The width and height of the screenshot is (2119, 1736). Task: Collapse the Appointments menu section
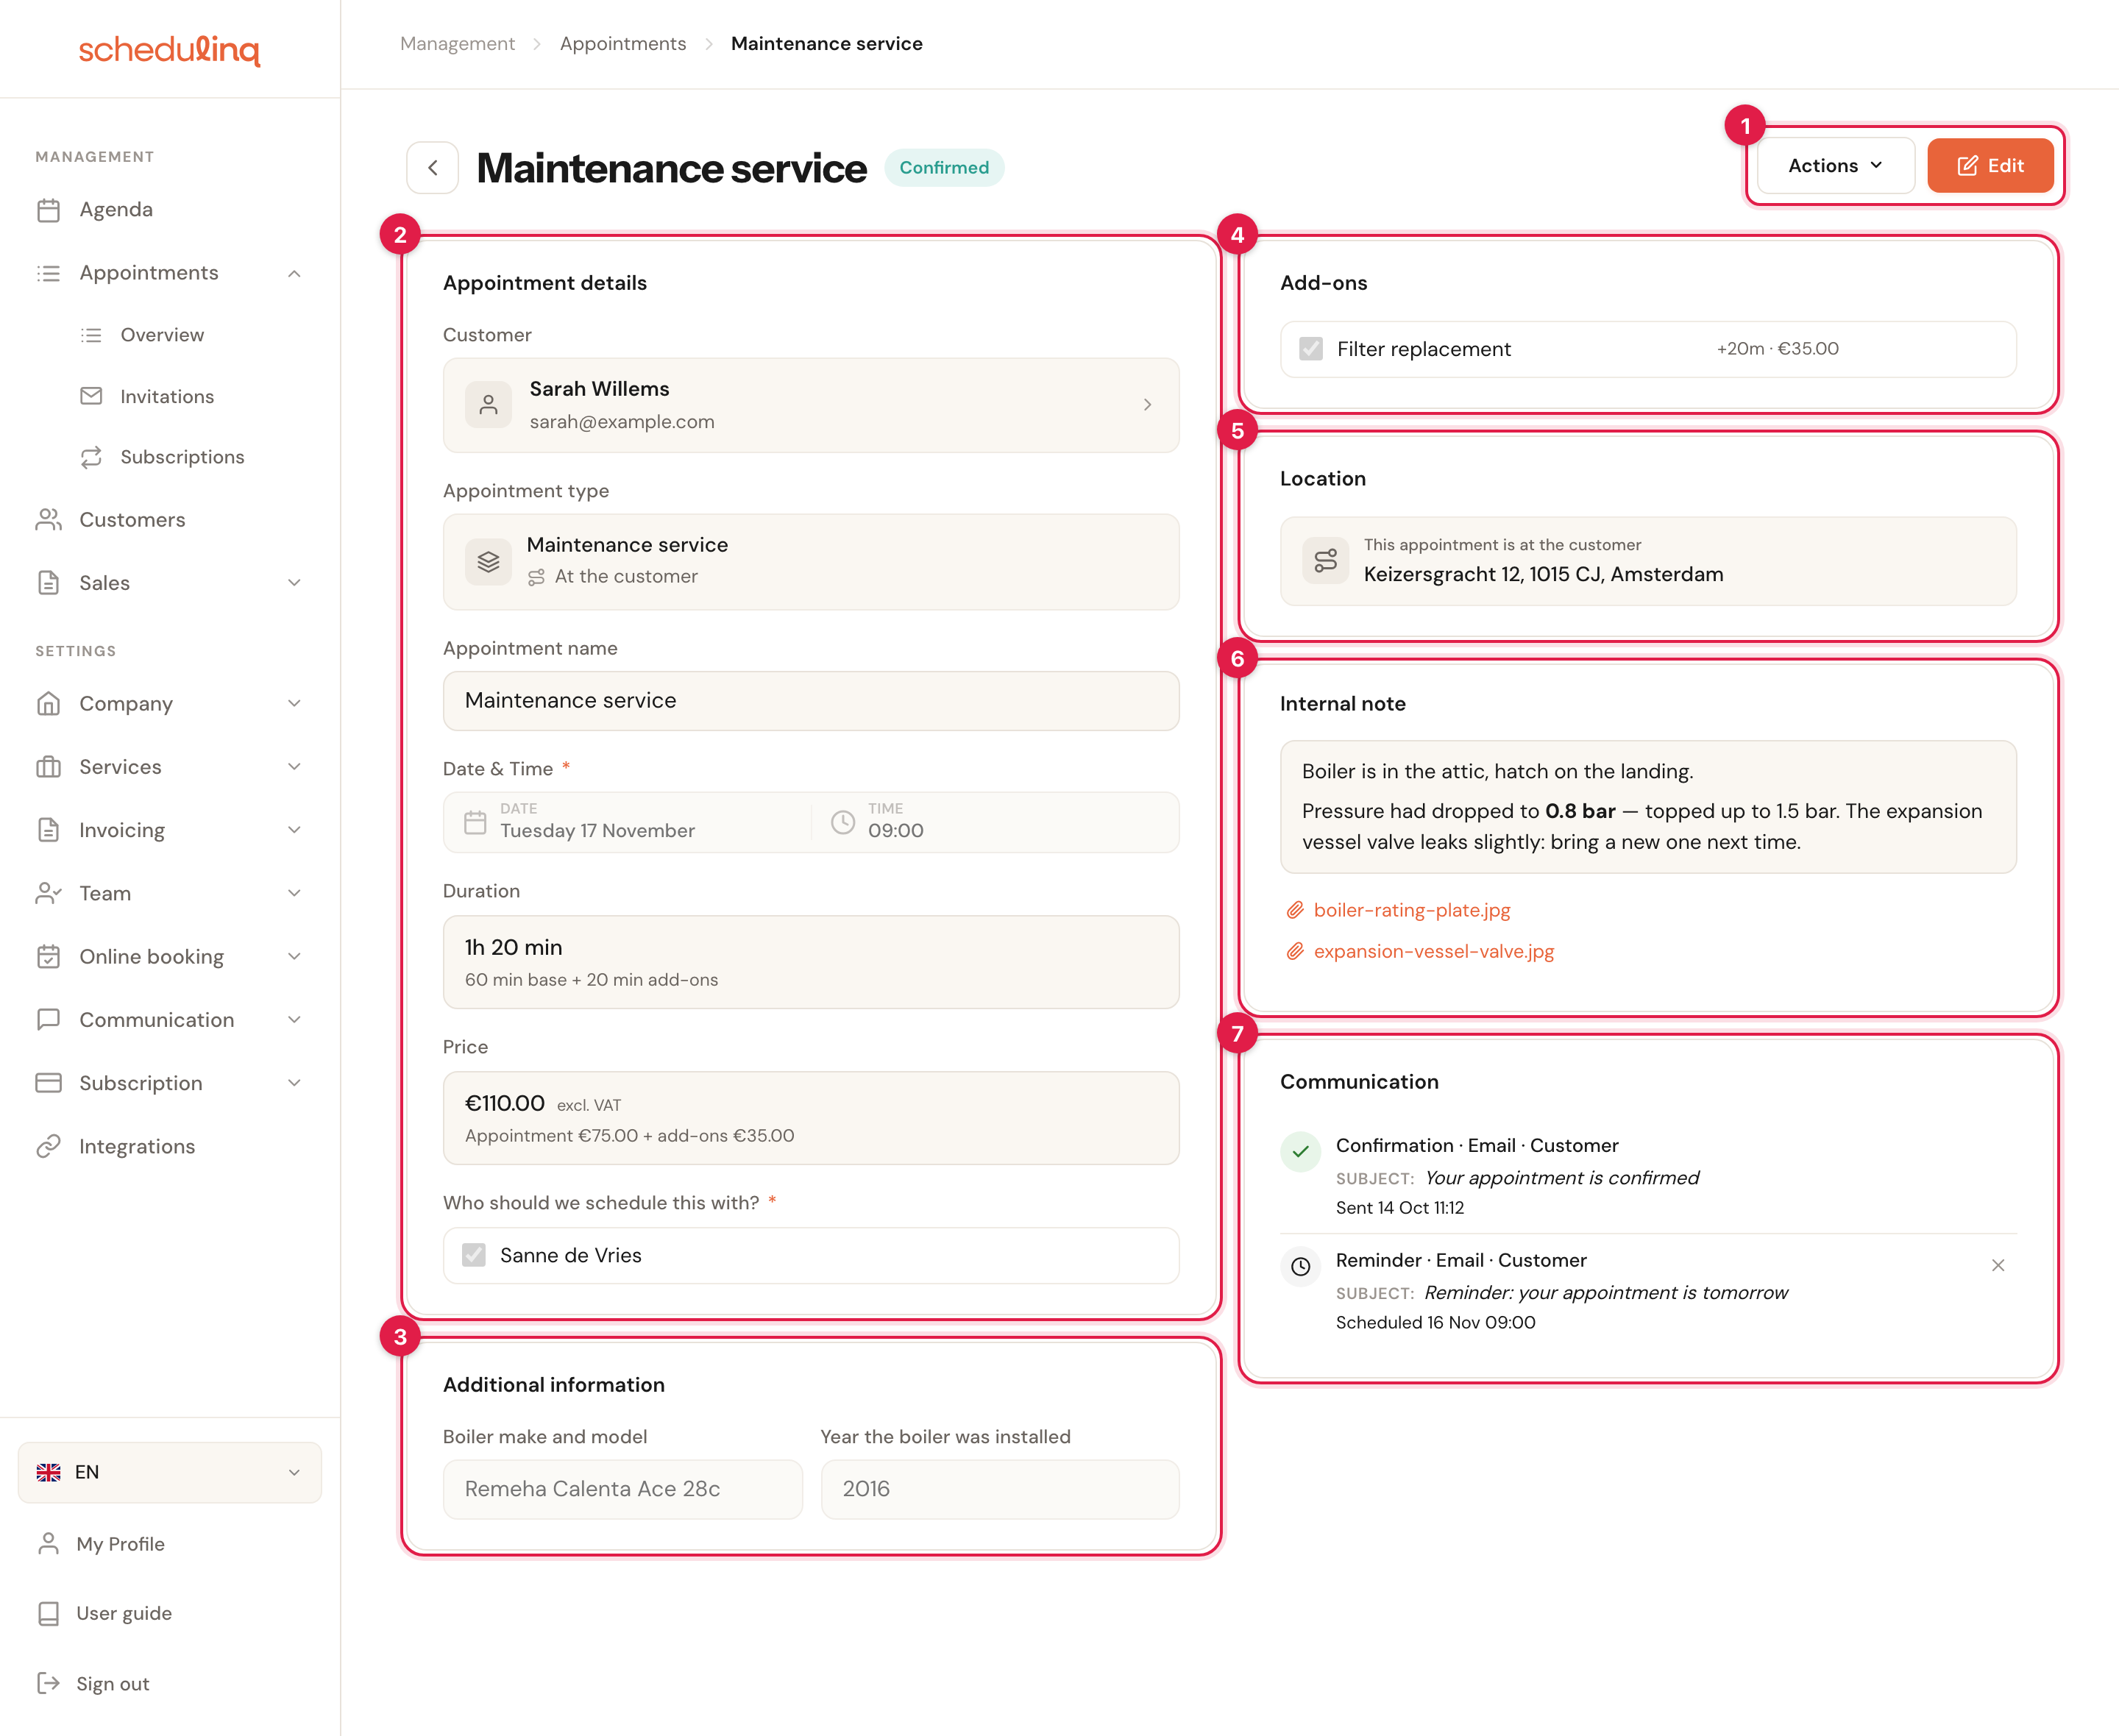click(x=294, y=273)
